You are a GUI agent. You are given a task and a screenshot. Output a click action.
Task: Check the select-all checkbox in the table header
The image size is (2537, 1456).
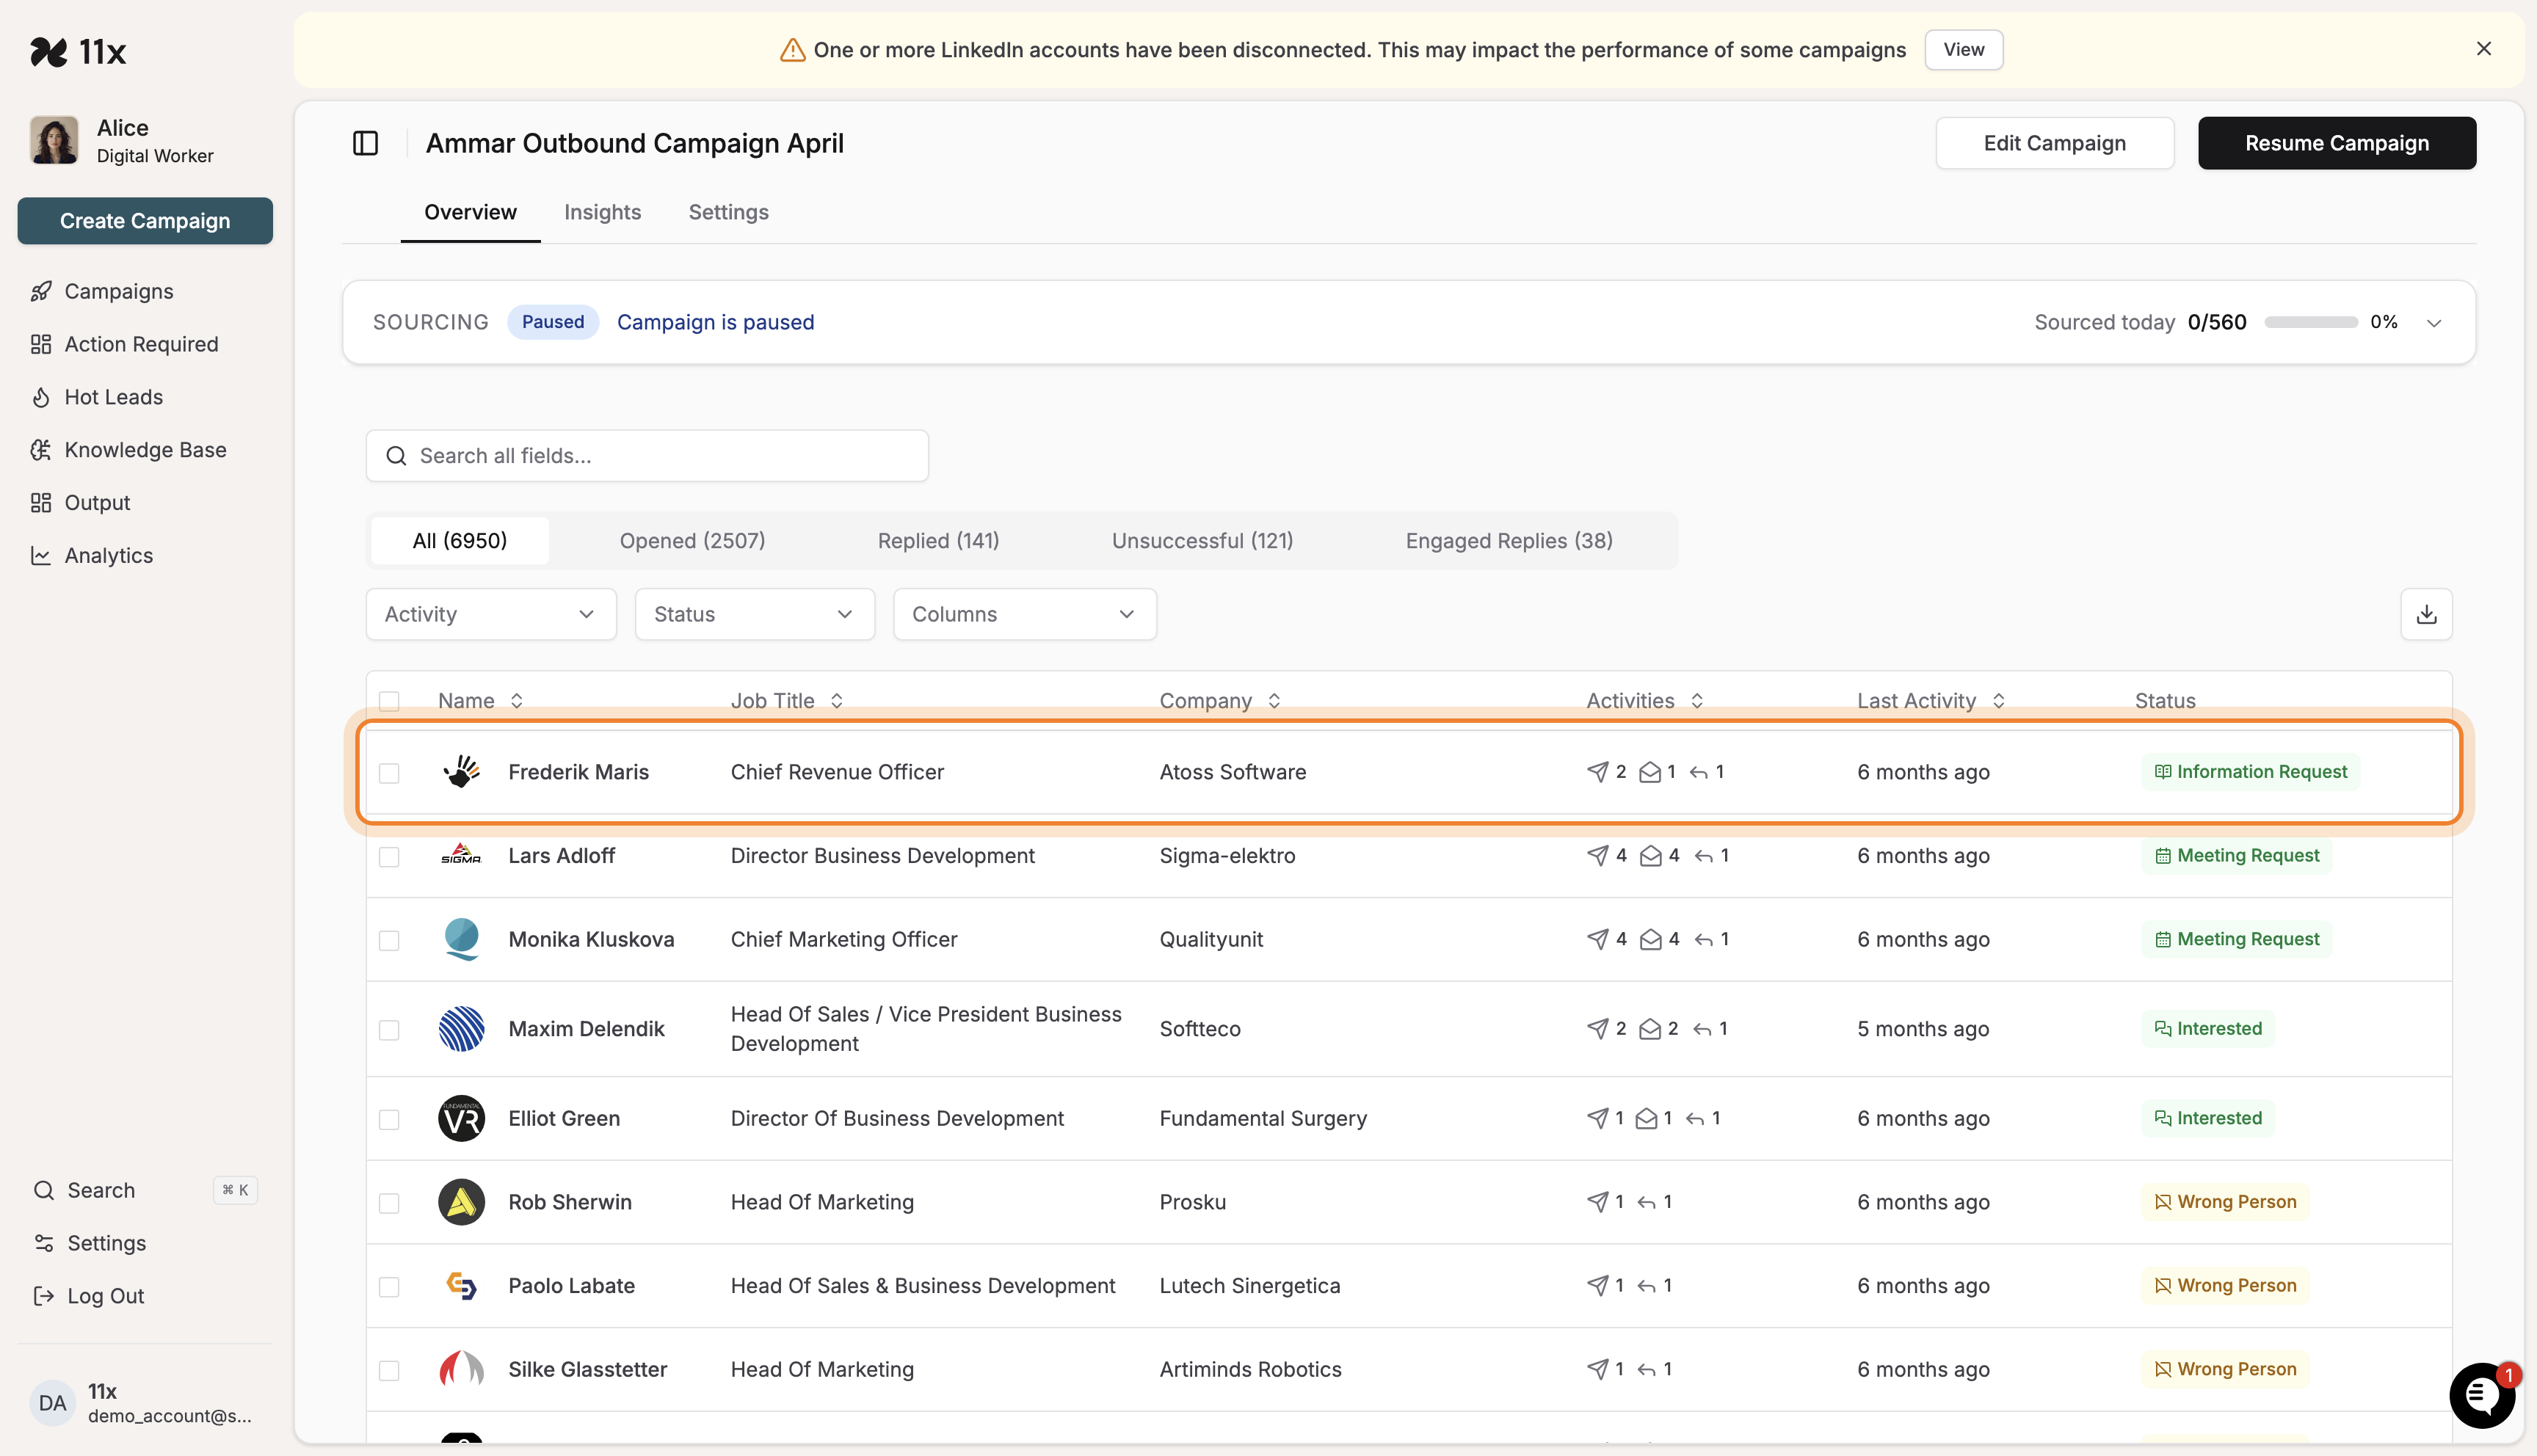[390, 700]
